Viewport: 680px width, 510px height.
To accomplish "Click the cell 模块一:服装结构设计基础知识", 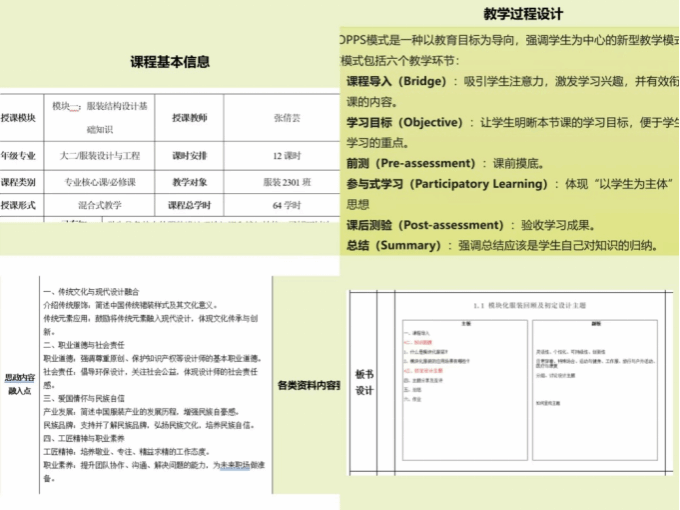I will 100,118.
